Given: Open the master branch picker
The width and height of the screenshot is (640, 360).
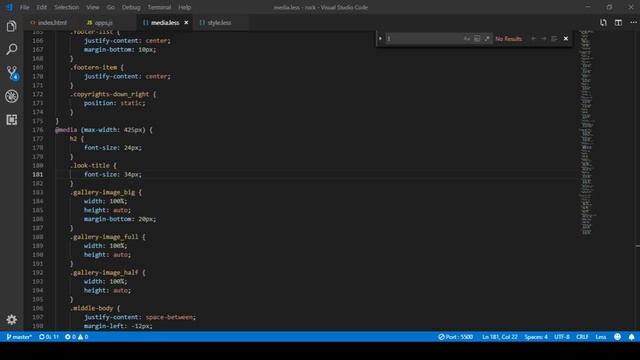Looking at the screenshot, I should [19, 337].
